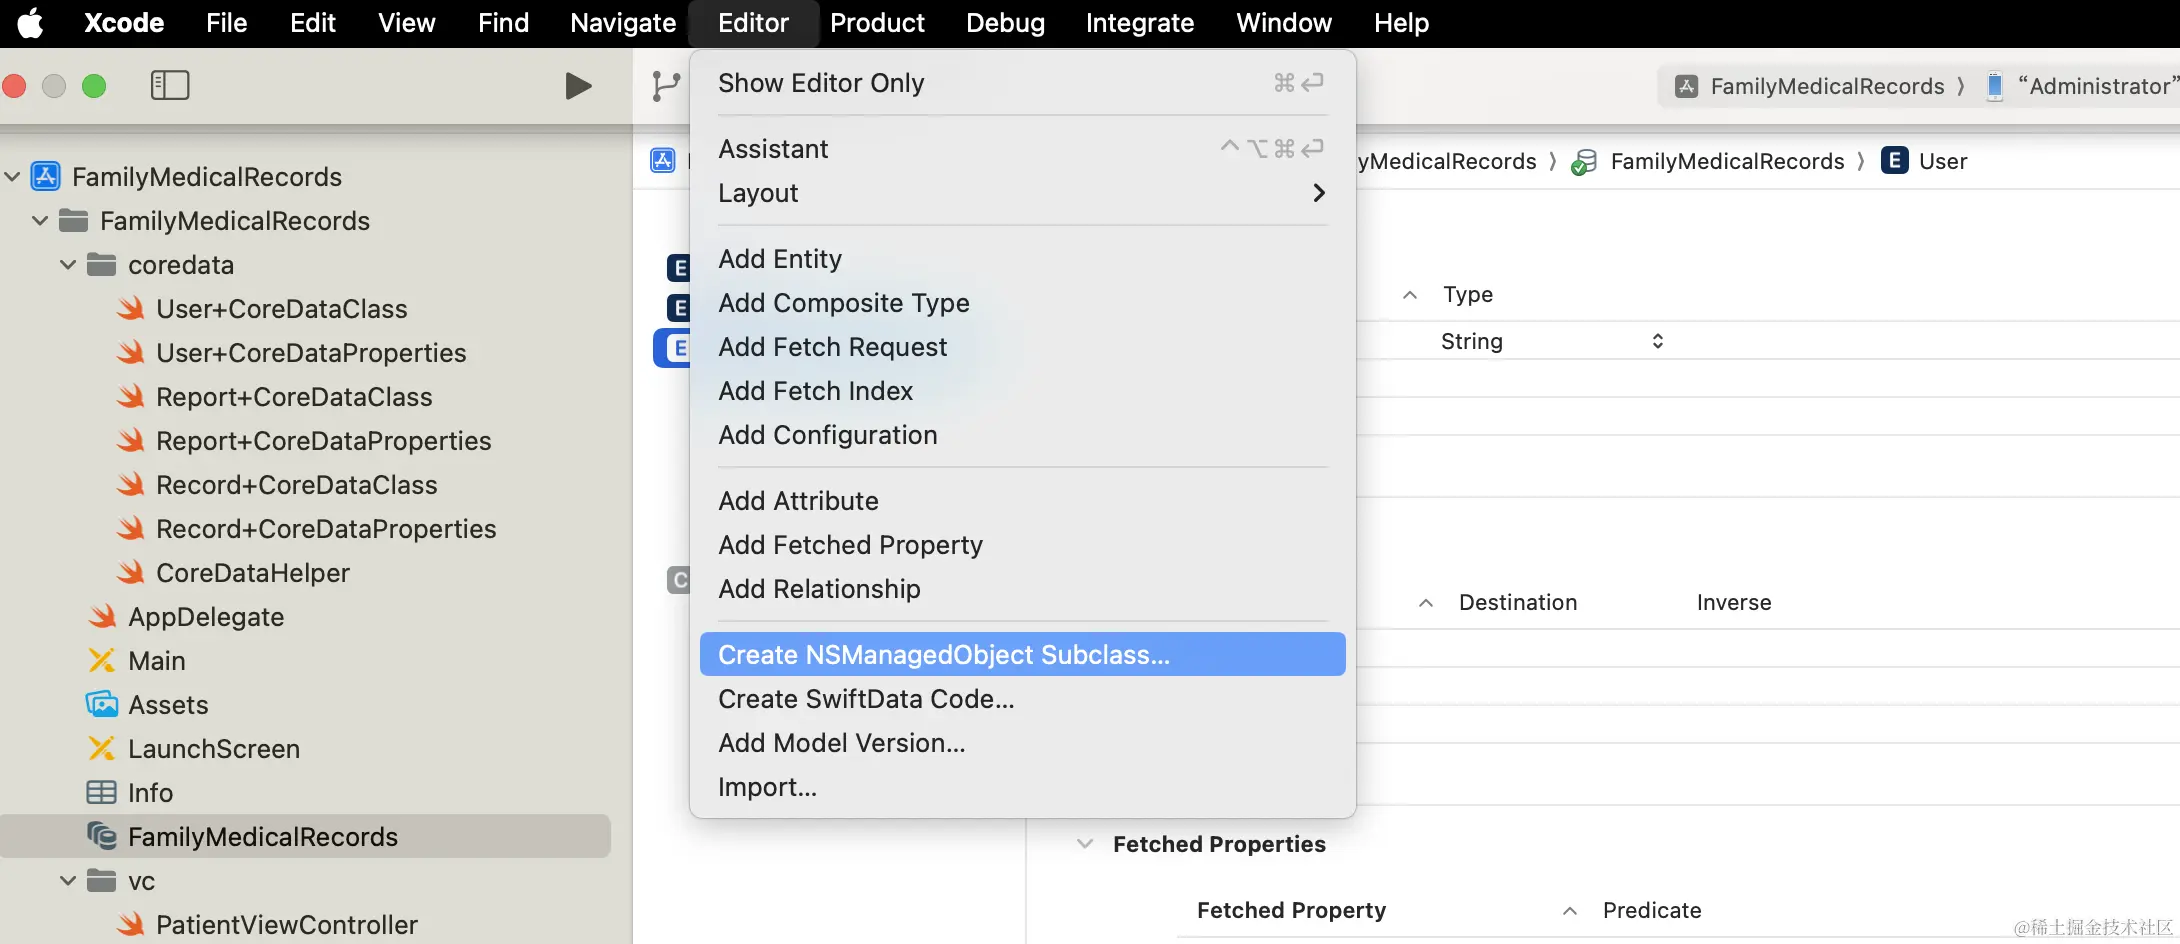Click the FamilyMedicalRecords project icon in navigator
Viewport: 2180px width, 944px height.
pyautogui.click(x=46, y=176)
